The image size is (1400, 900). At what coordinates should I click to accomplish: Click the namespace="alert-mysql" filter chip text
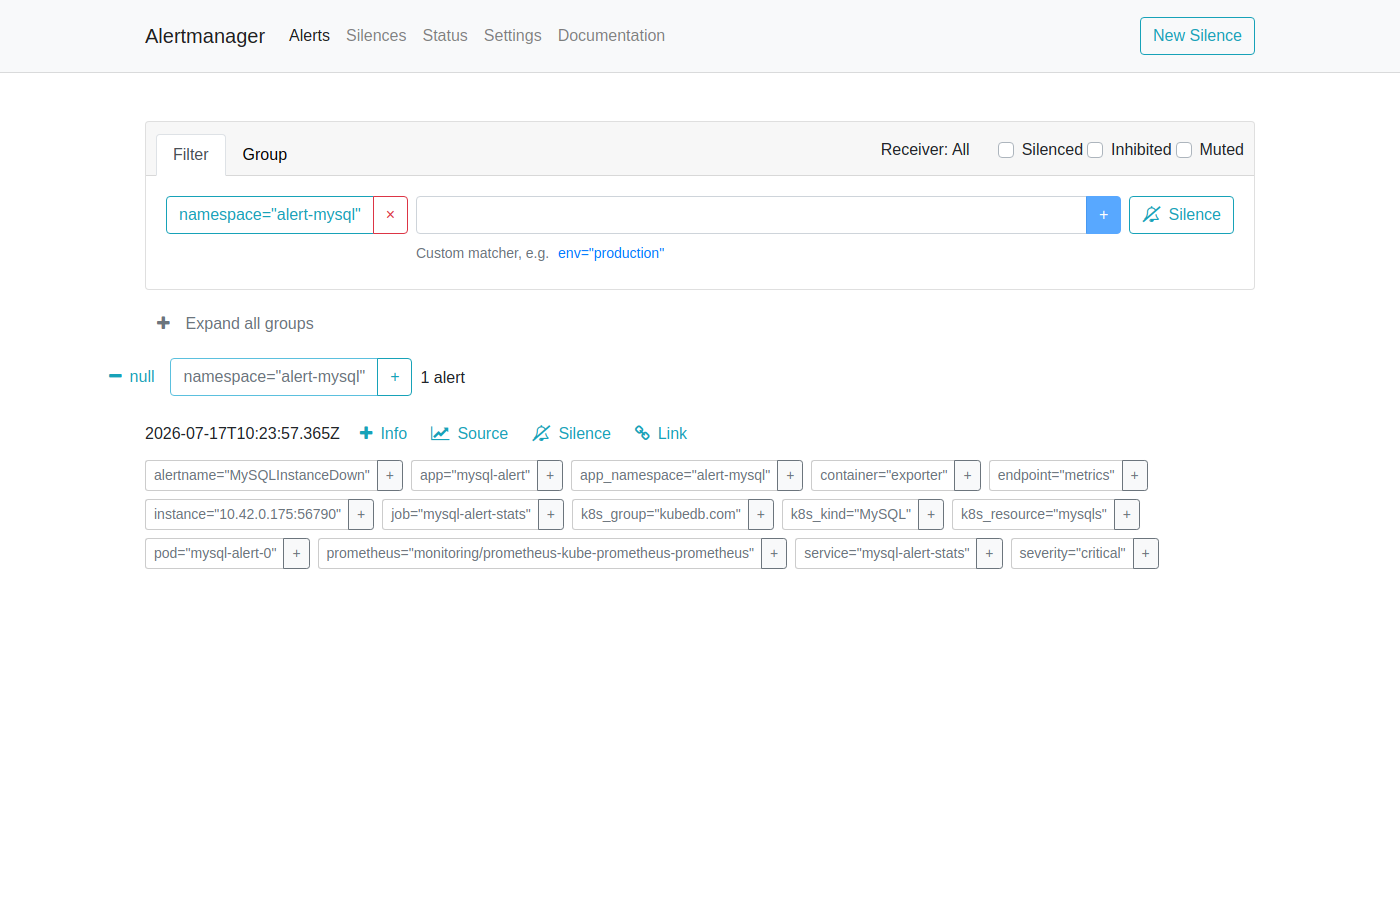tap(270, 215)
